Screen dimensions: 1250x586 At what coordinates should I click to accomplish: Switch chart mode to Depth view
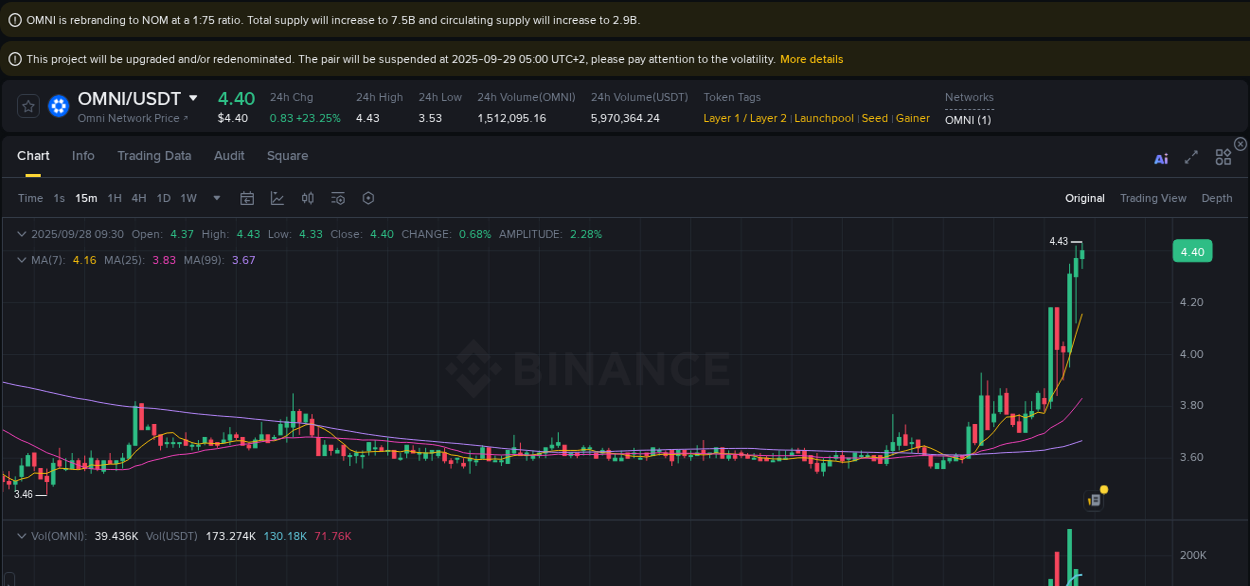[1216, 198]
